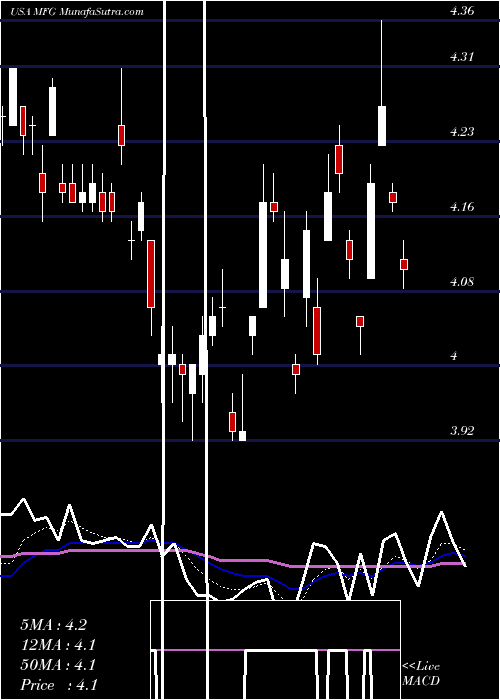
Task: Click the 4.36 price axis label
Action: tap(462, 11)
